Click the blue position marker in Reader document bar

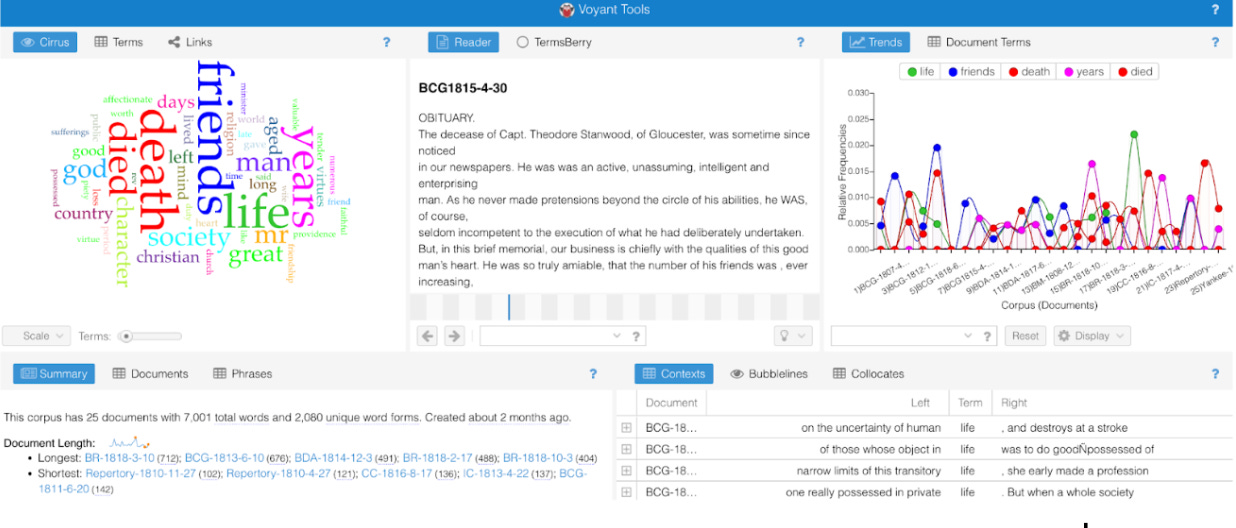[x=508, y=307]
